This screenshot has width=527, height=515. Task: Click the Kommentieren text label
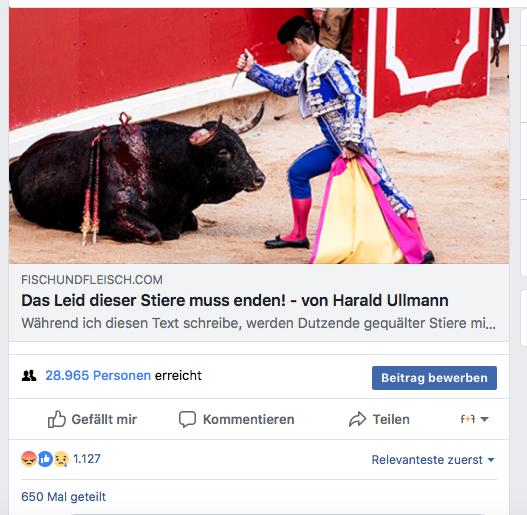pyautogui.click(x=249, y=420)
